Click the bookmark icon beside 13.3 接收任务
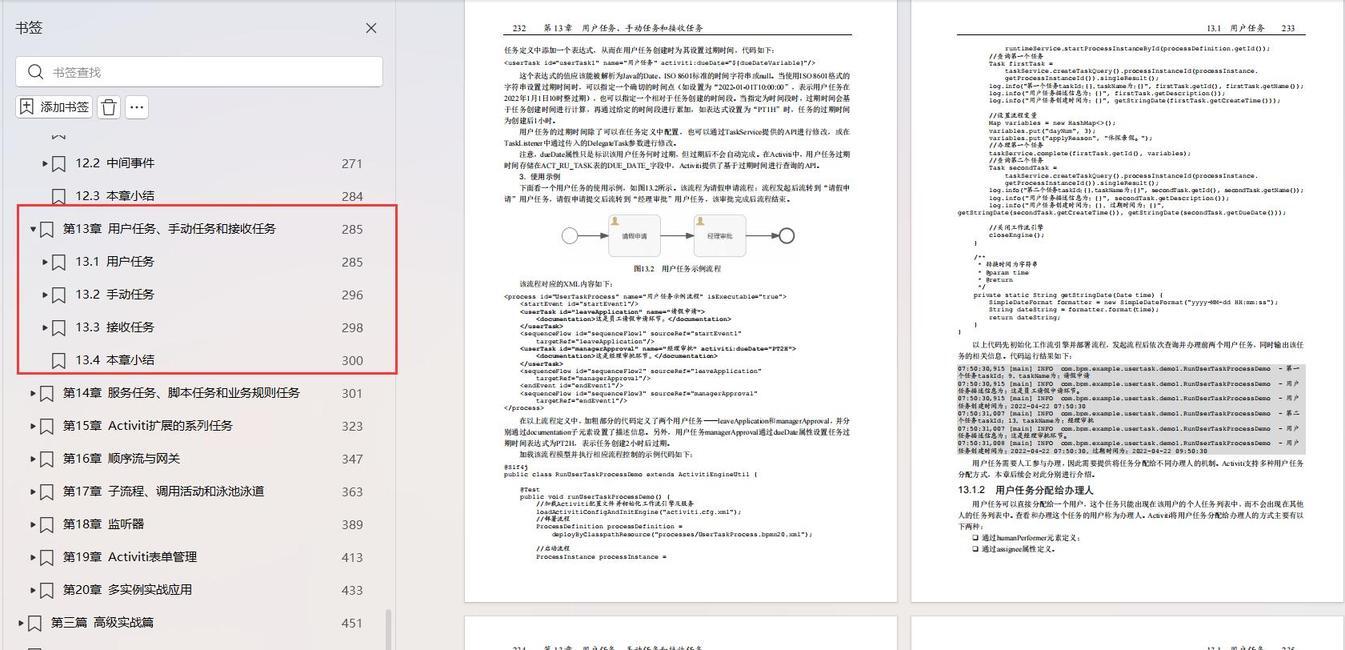Viewport: 1345px width, 650px height. point(59,327)
